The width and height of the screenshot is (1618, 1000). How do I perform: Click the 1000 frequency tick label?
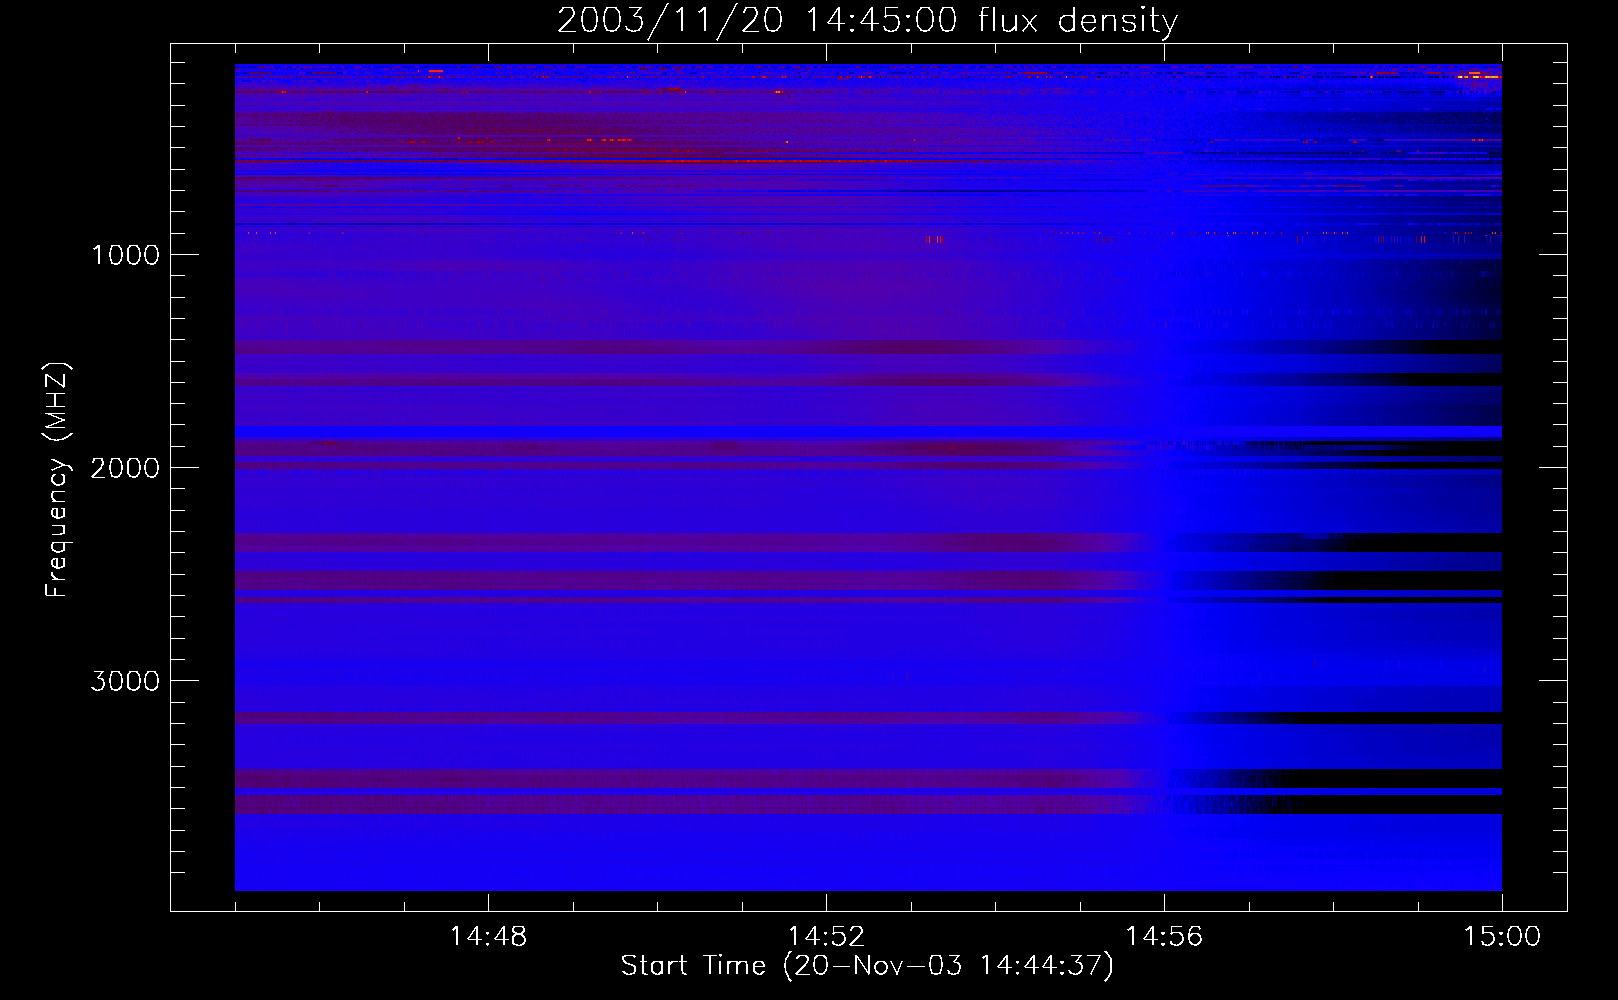(x=125, y=255)
